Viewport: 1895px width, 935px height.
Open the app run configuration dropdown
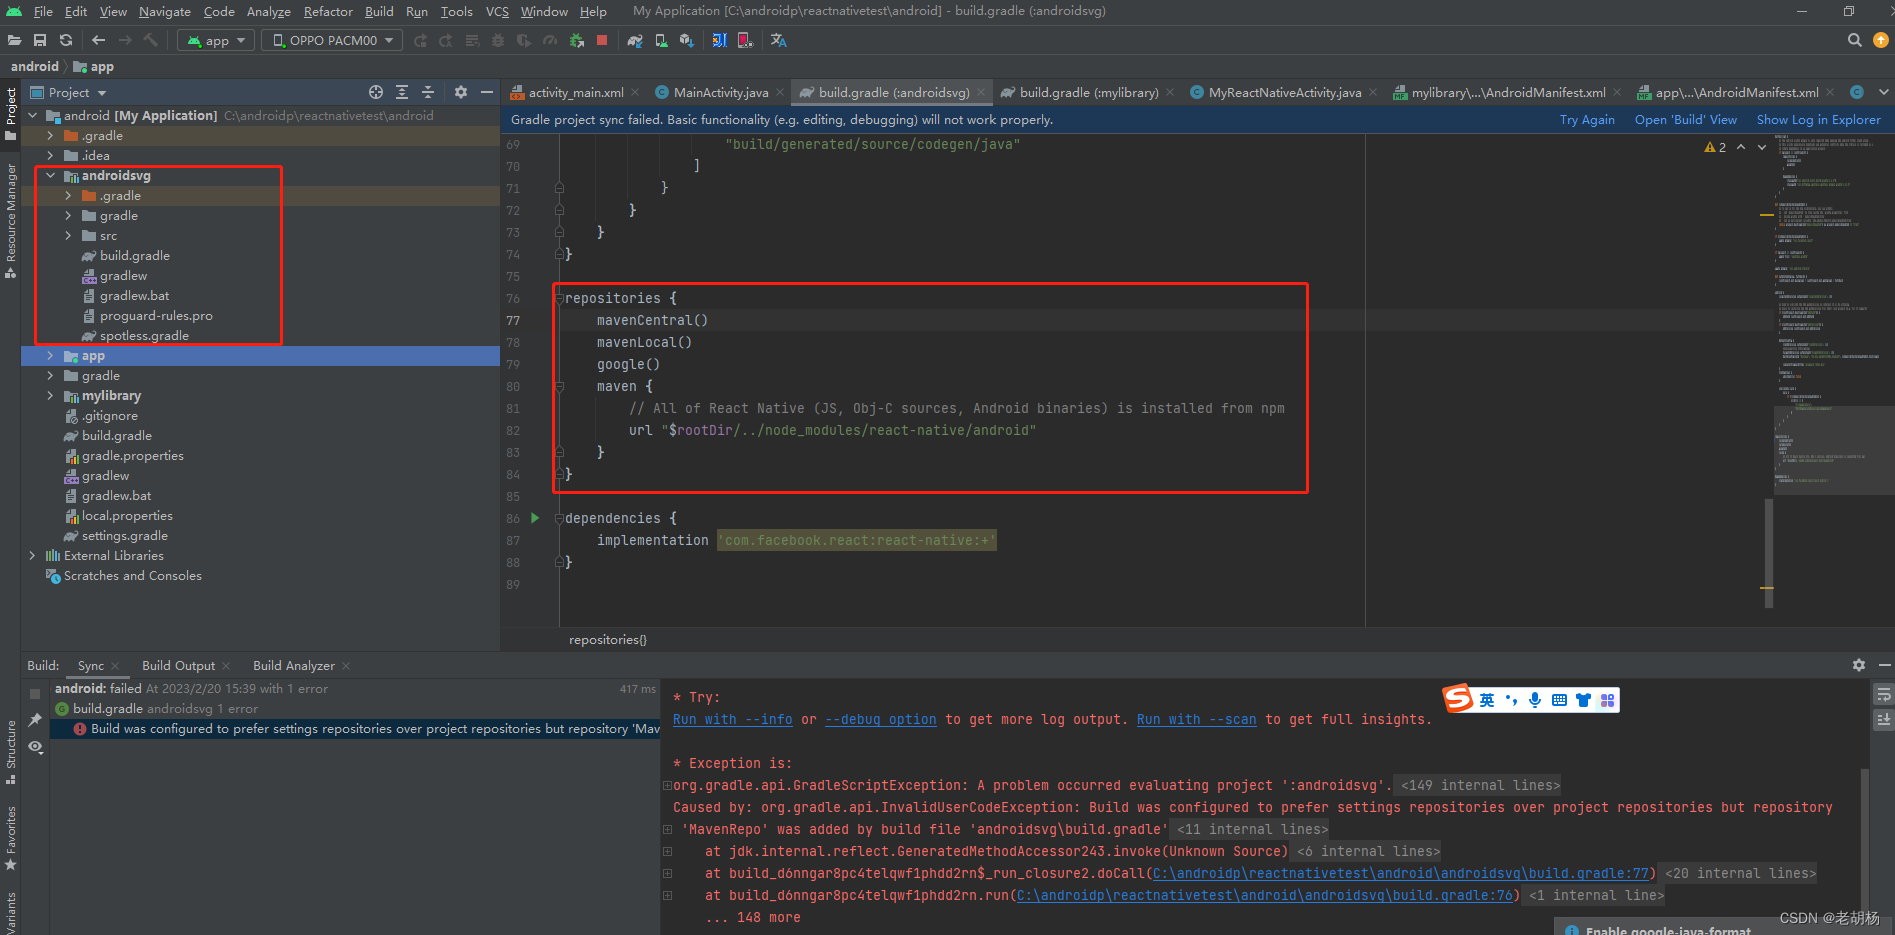[x=216, y=40]
